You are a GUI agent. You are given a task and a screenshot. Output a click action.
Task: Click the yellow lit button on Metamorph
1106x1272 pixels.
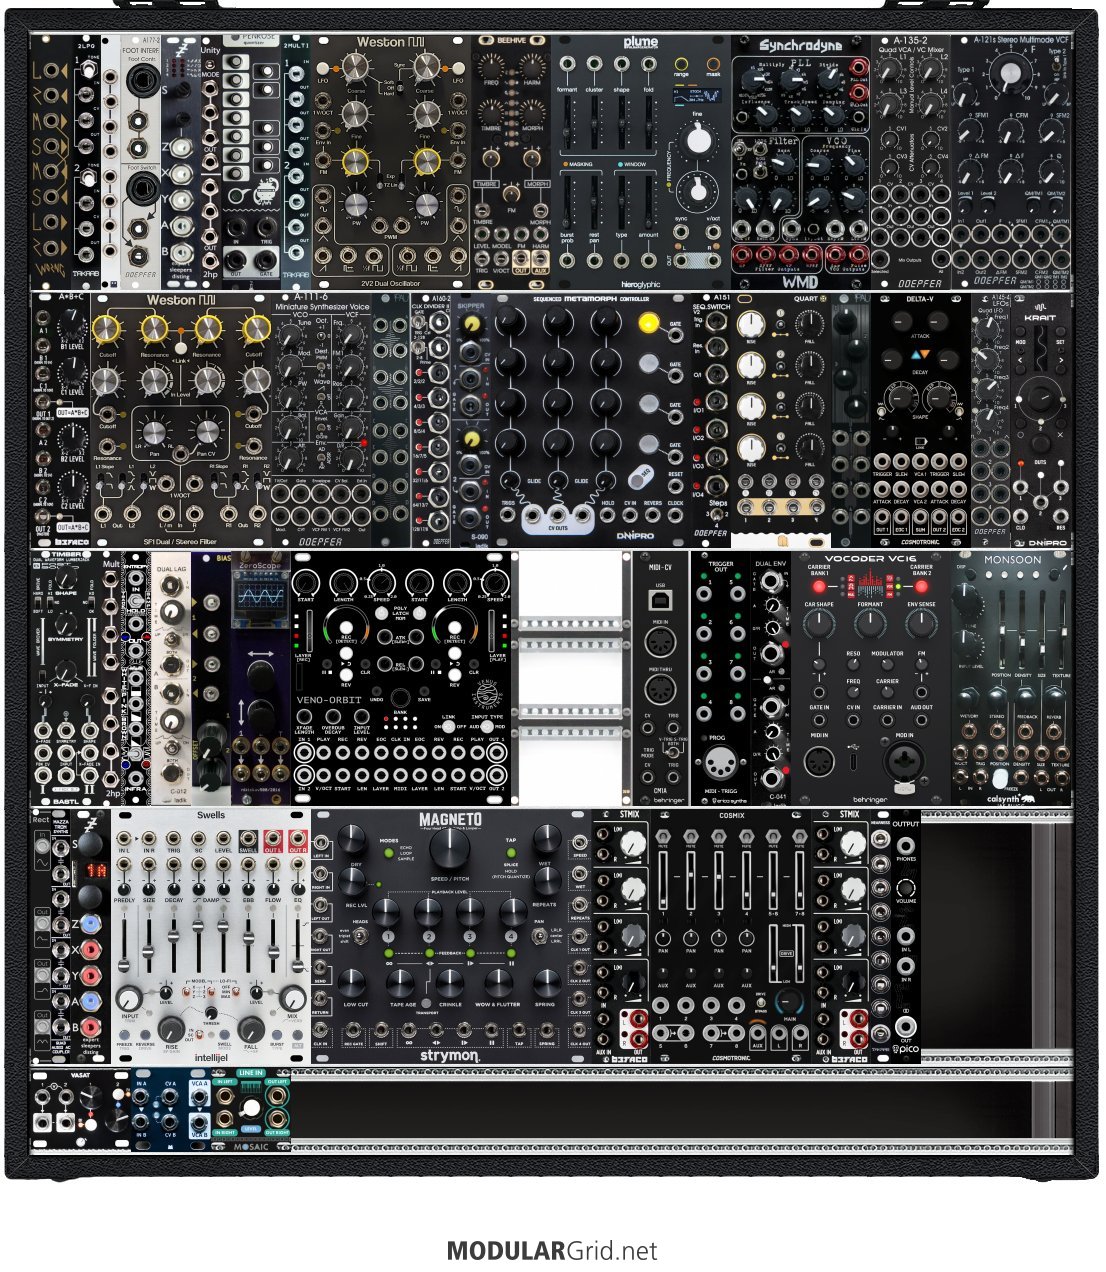pos(649,322)
